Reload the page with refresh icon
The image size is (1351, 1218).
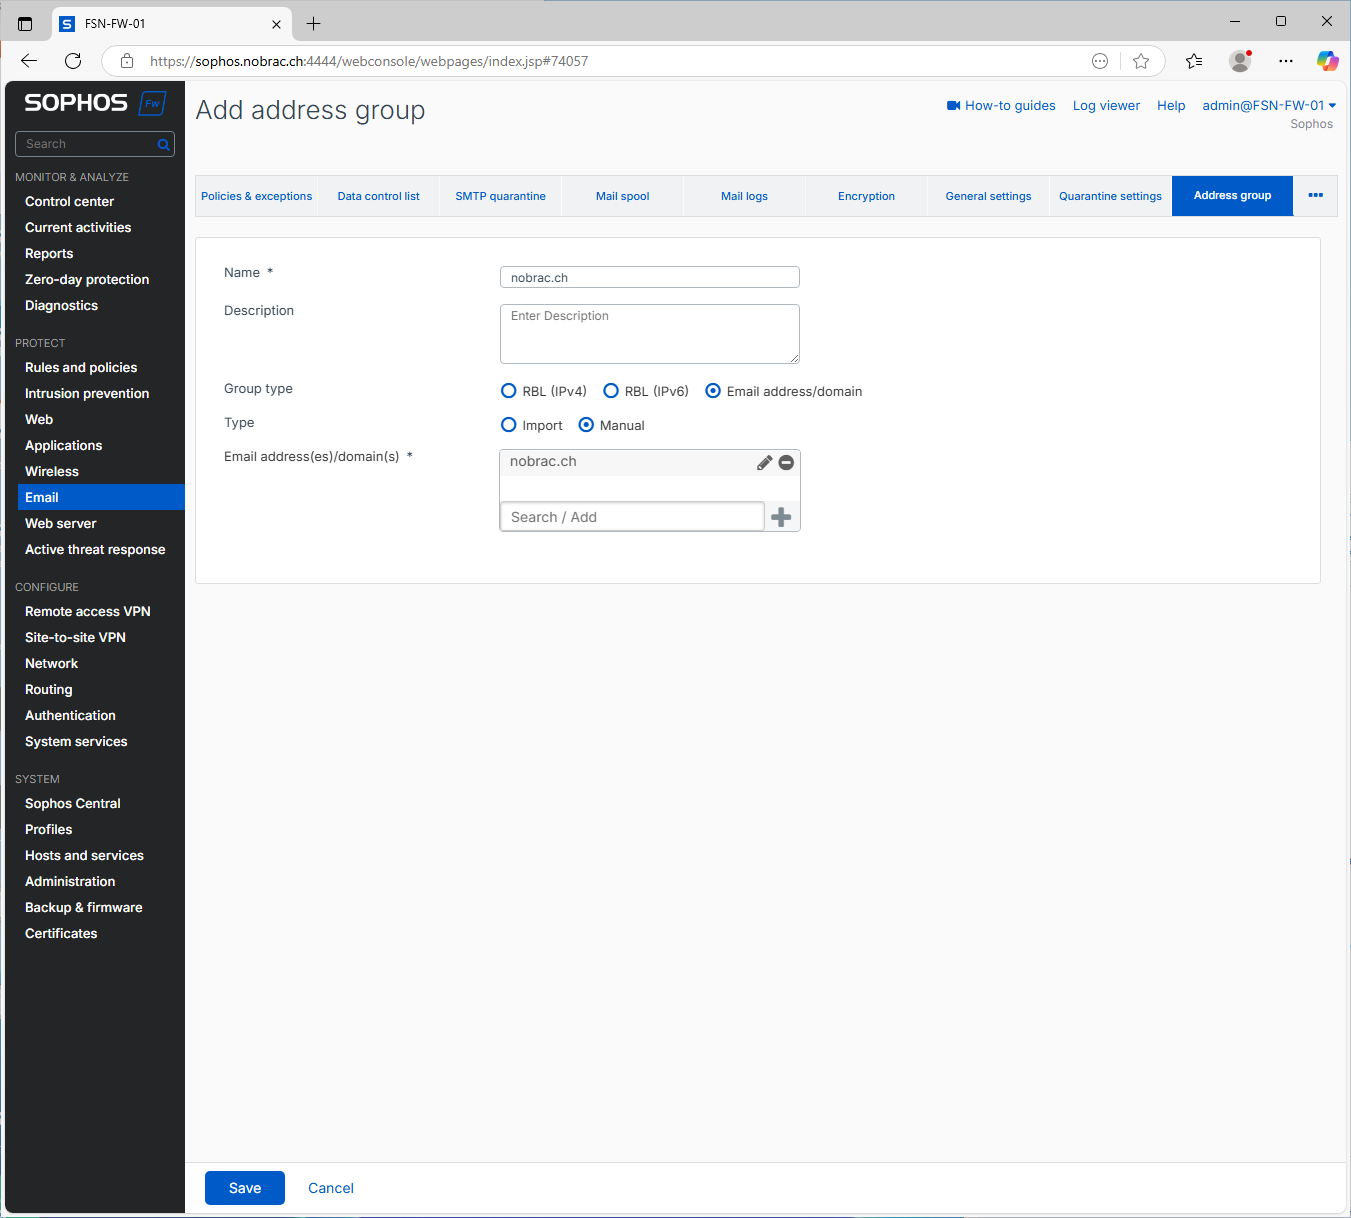pos(73,61)
